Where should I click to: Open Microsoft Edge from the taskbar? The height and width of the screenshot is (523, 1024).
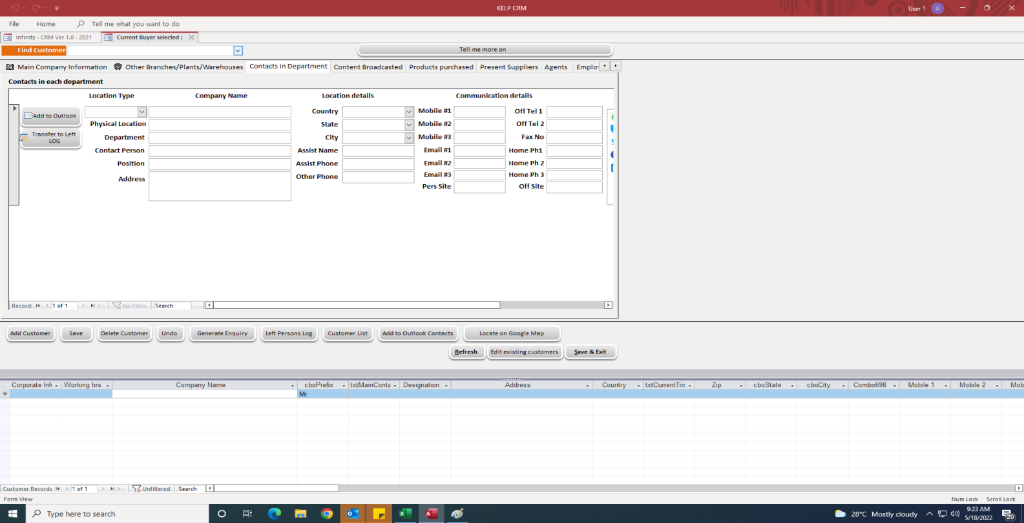274,513
